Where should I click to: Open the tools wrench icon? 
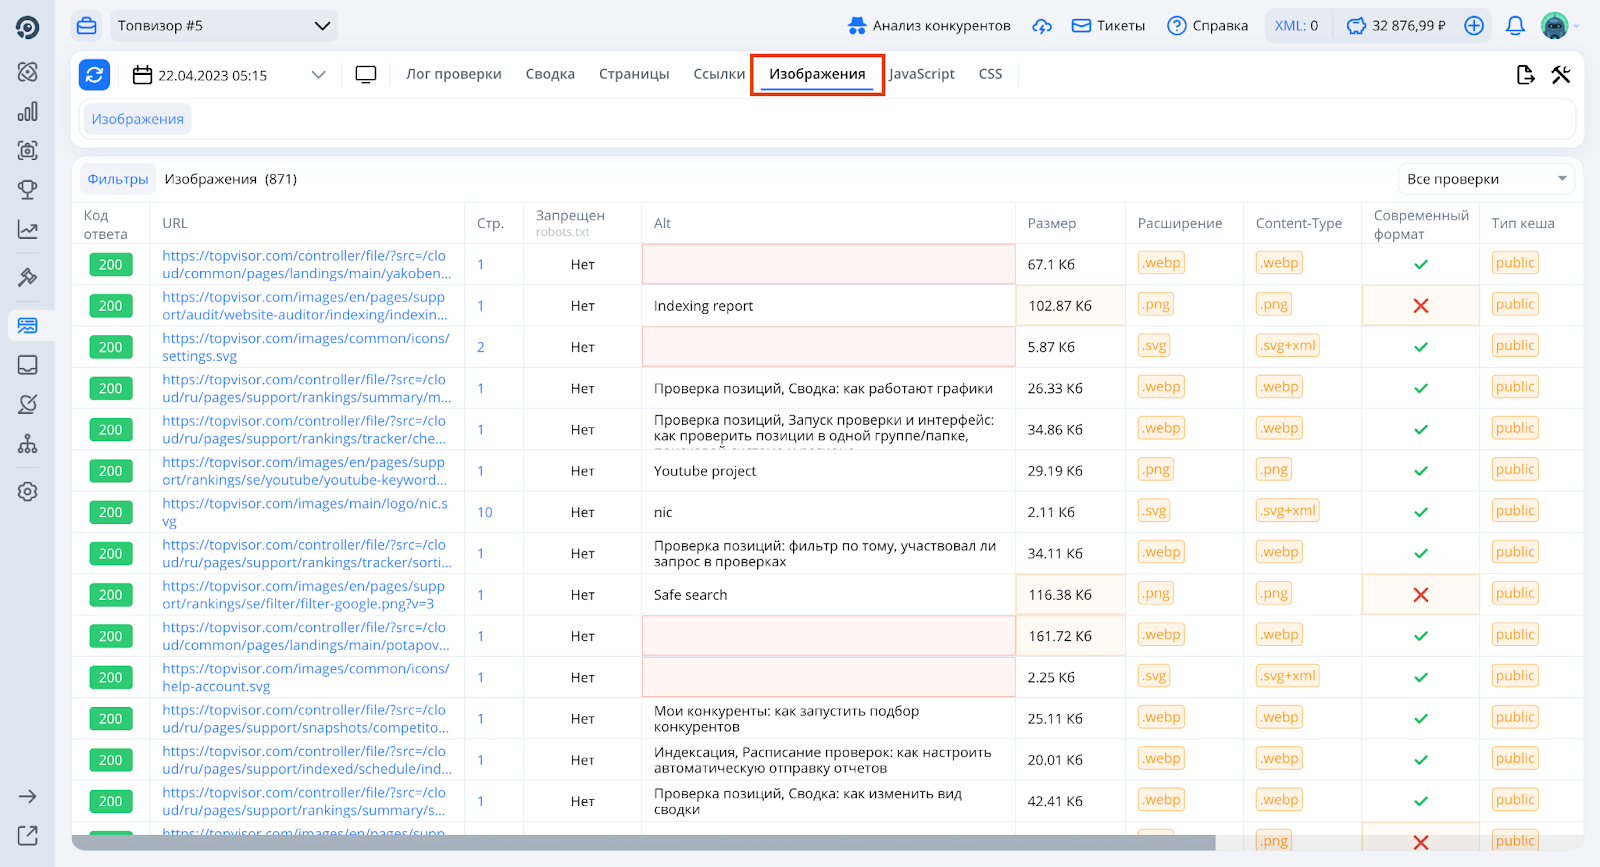click(x=1561, y=75)
